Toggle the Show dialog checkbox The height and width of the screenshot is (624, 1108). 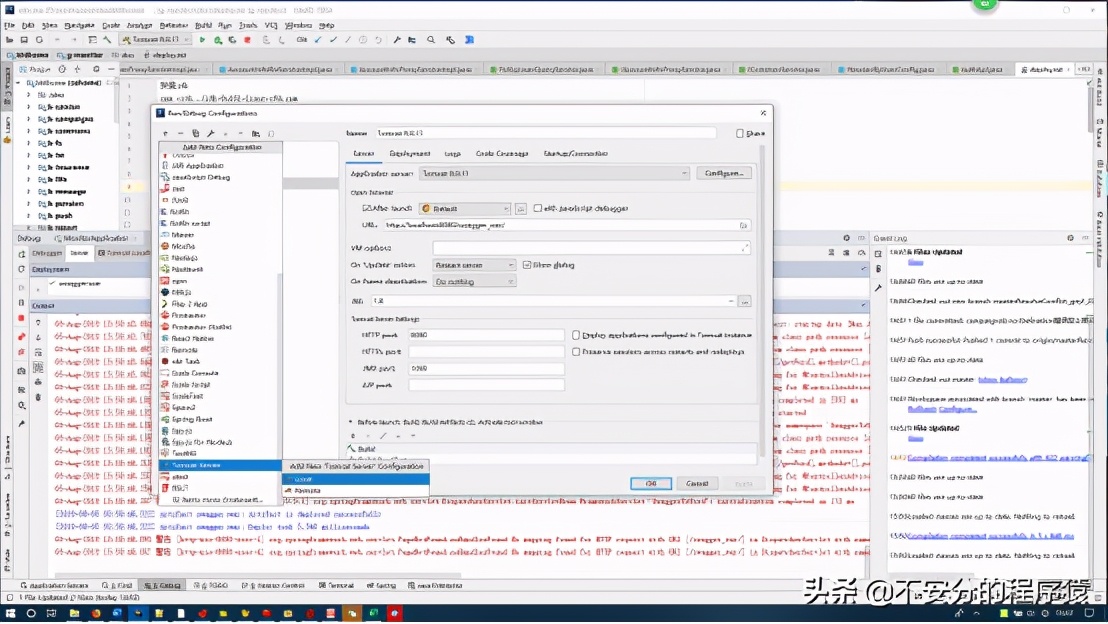(x=527, y=265)
